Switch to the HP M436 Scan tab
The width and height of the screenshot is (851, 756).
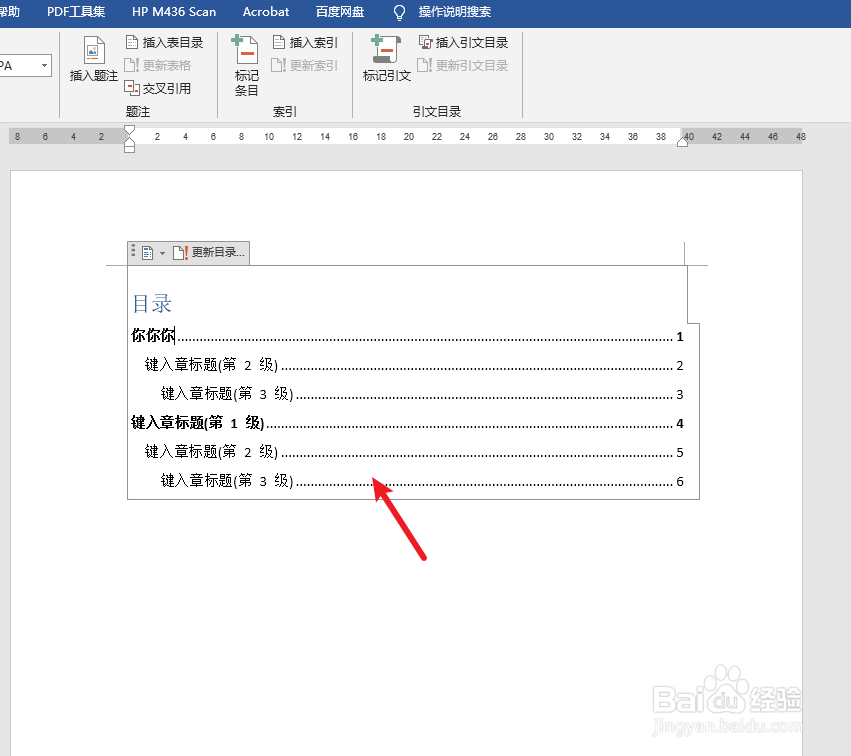pos(174,12)
